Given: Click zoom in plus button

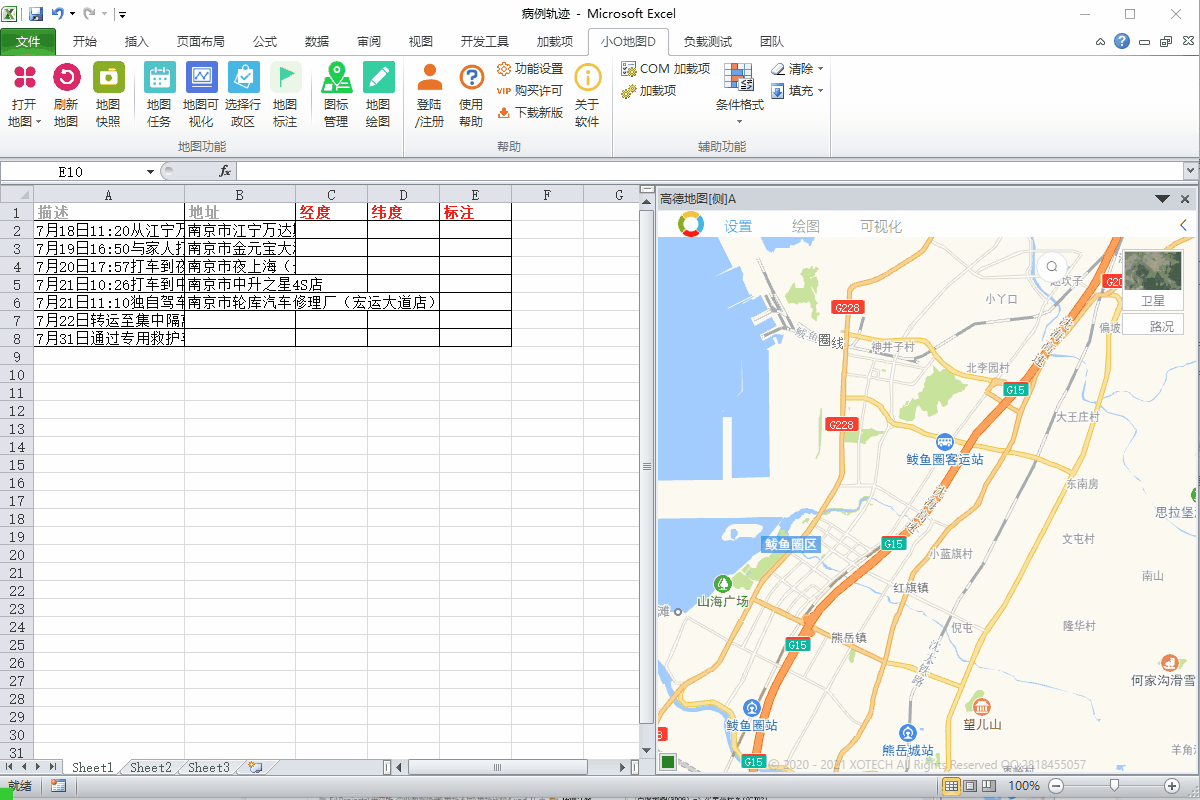Looking at the screenshot, I should [x=1171, y=786].
